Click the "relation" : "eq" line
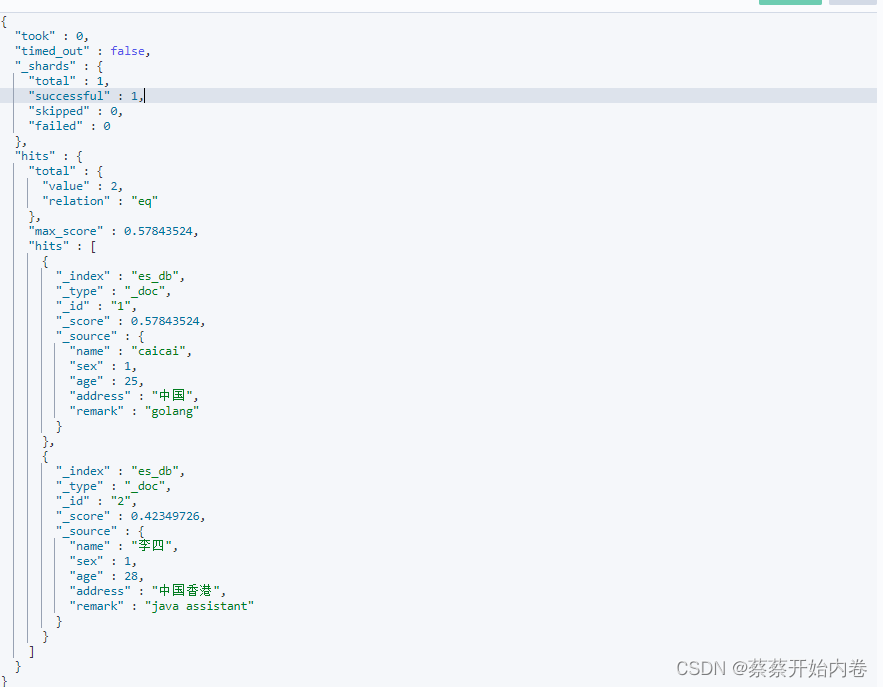Viewport: 883px width, 687px height. click(100, 201)
